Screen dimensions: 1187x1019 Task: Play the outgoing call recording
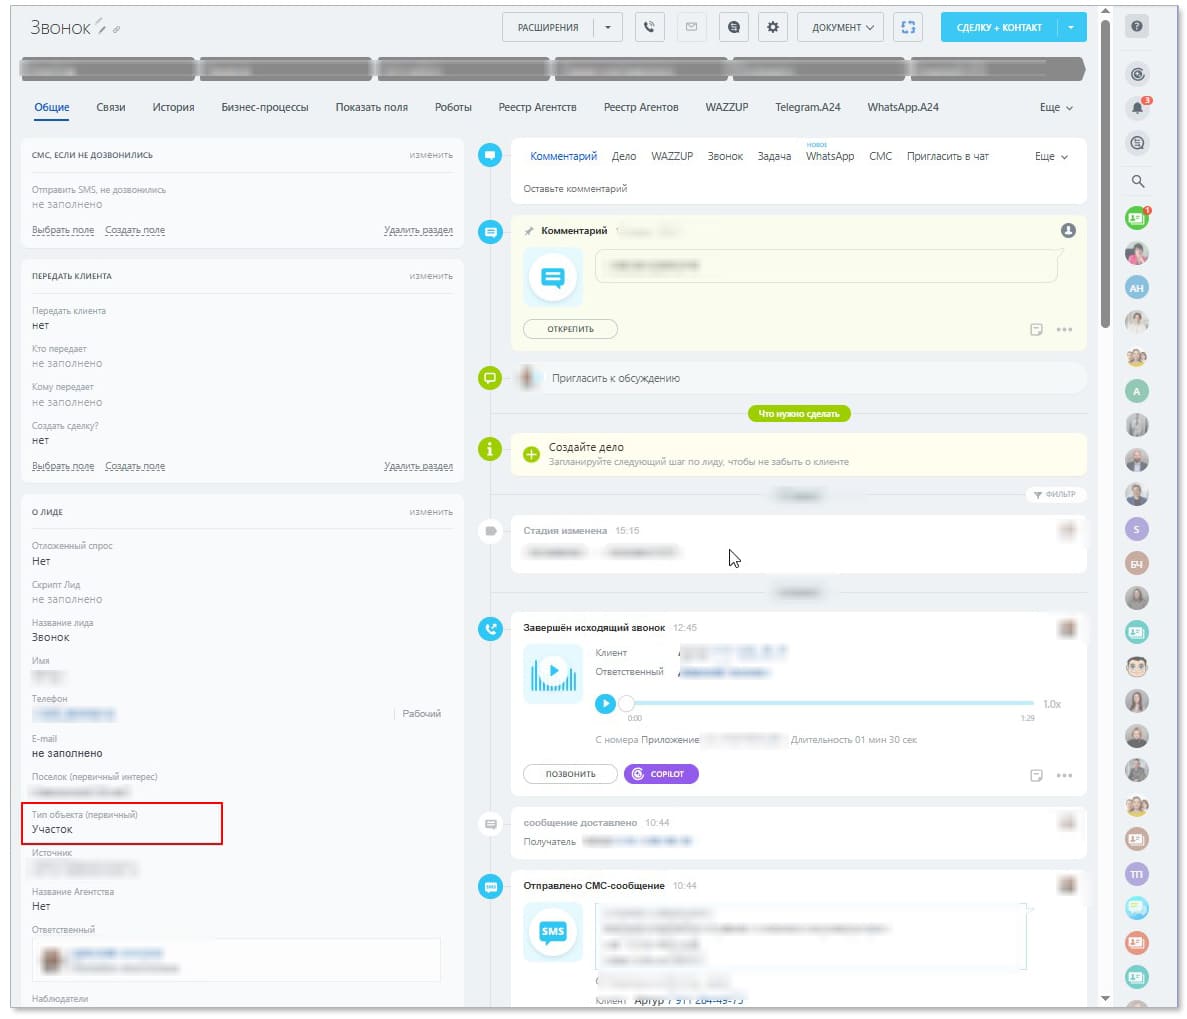605,704
